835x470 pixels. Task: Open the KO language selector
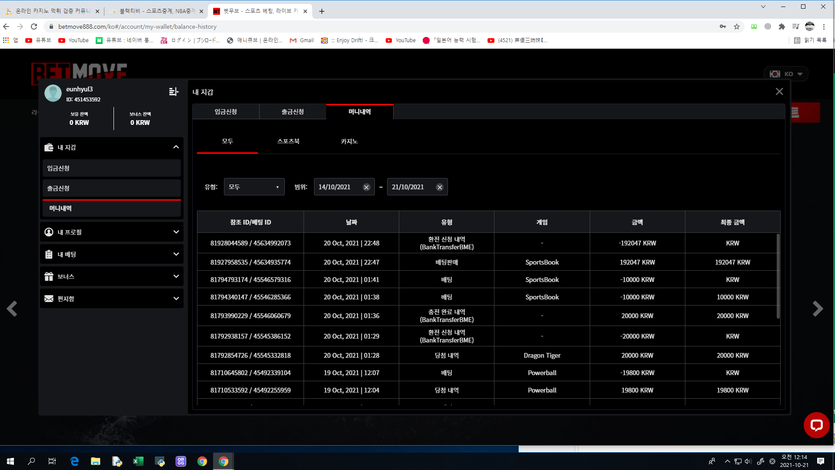(x=786, y=74)
